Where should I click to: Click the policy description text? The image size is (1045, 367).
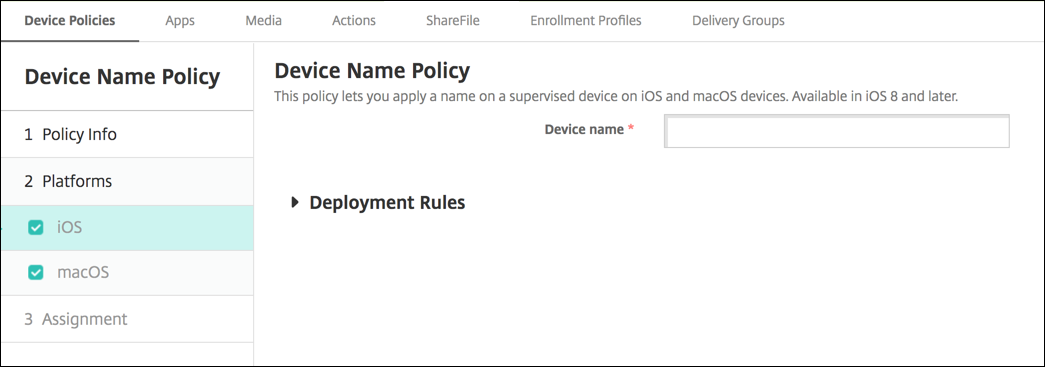tap(616, 96)
